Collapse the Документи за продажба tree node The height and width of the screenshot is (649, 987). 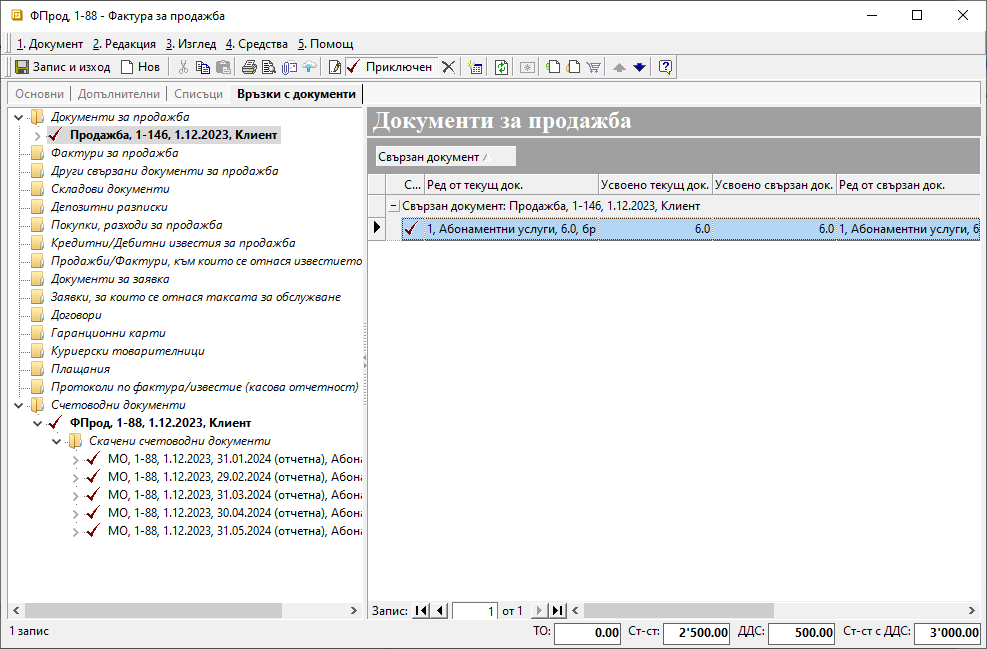19,117
